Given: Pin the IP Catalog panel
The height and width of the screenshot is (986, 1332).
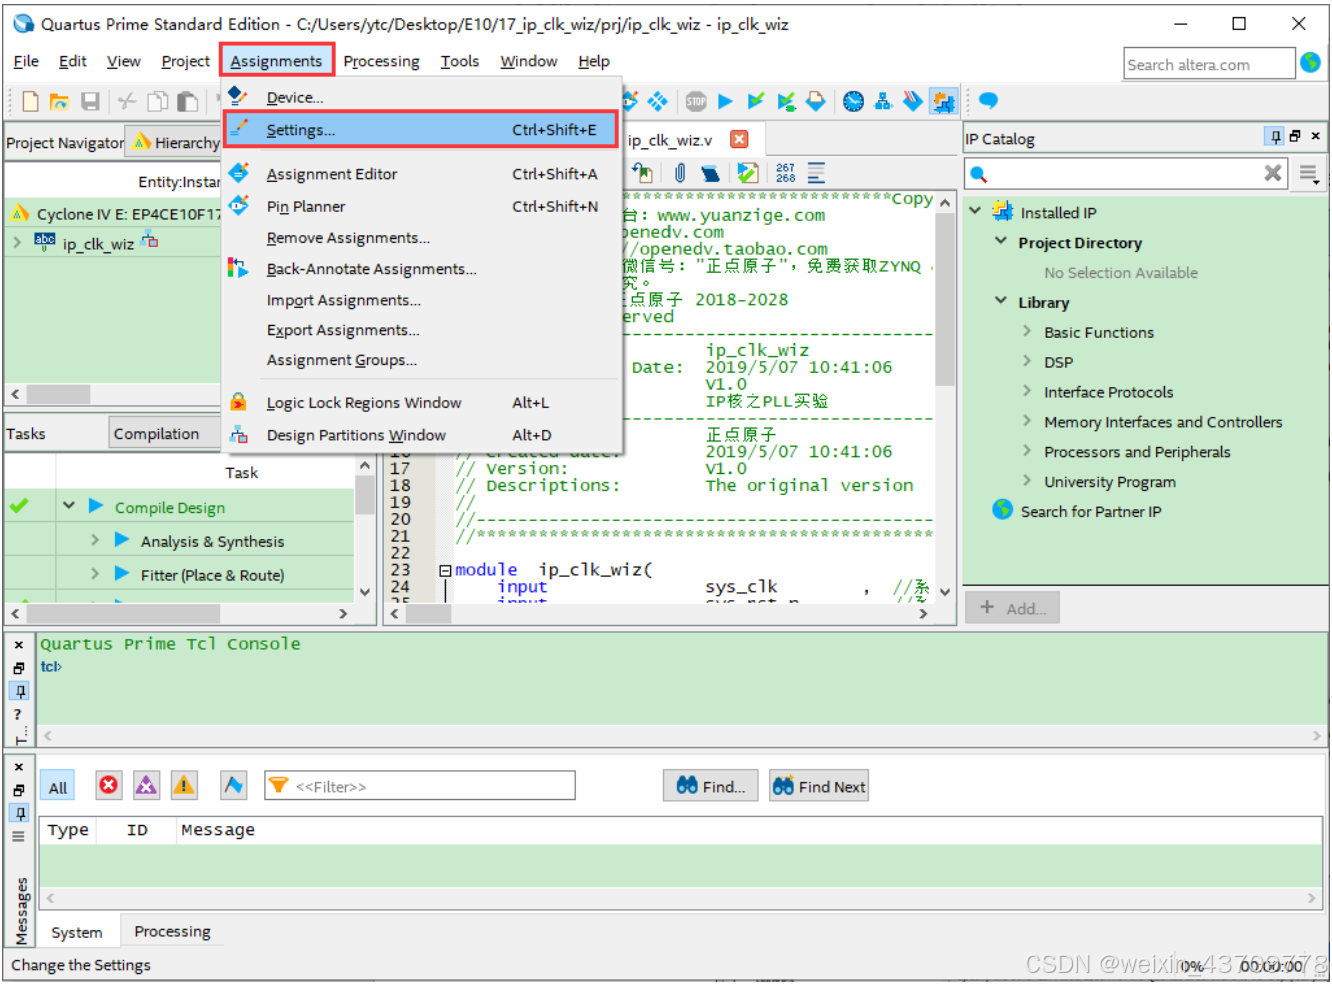Looking at the screenshot, I should [x=1275, y=136].
